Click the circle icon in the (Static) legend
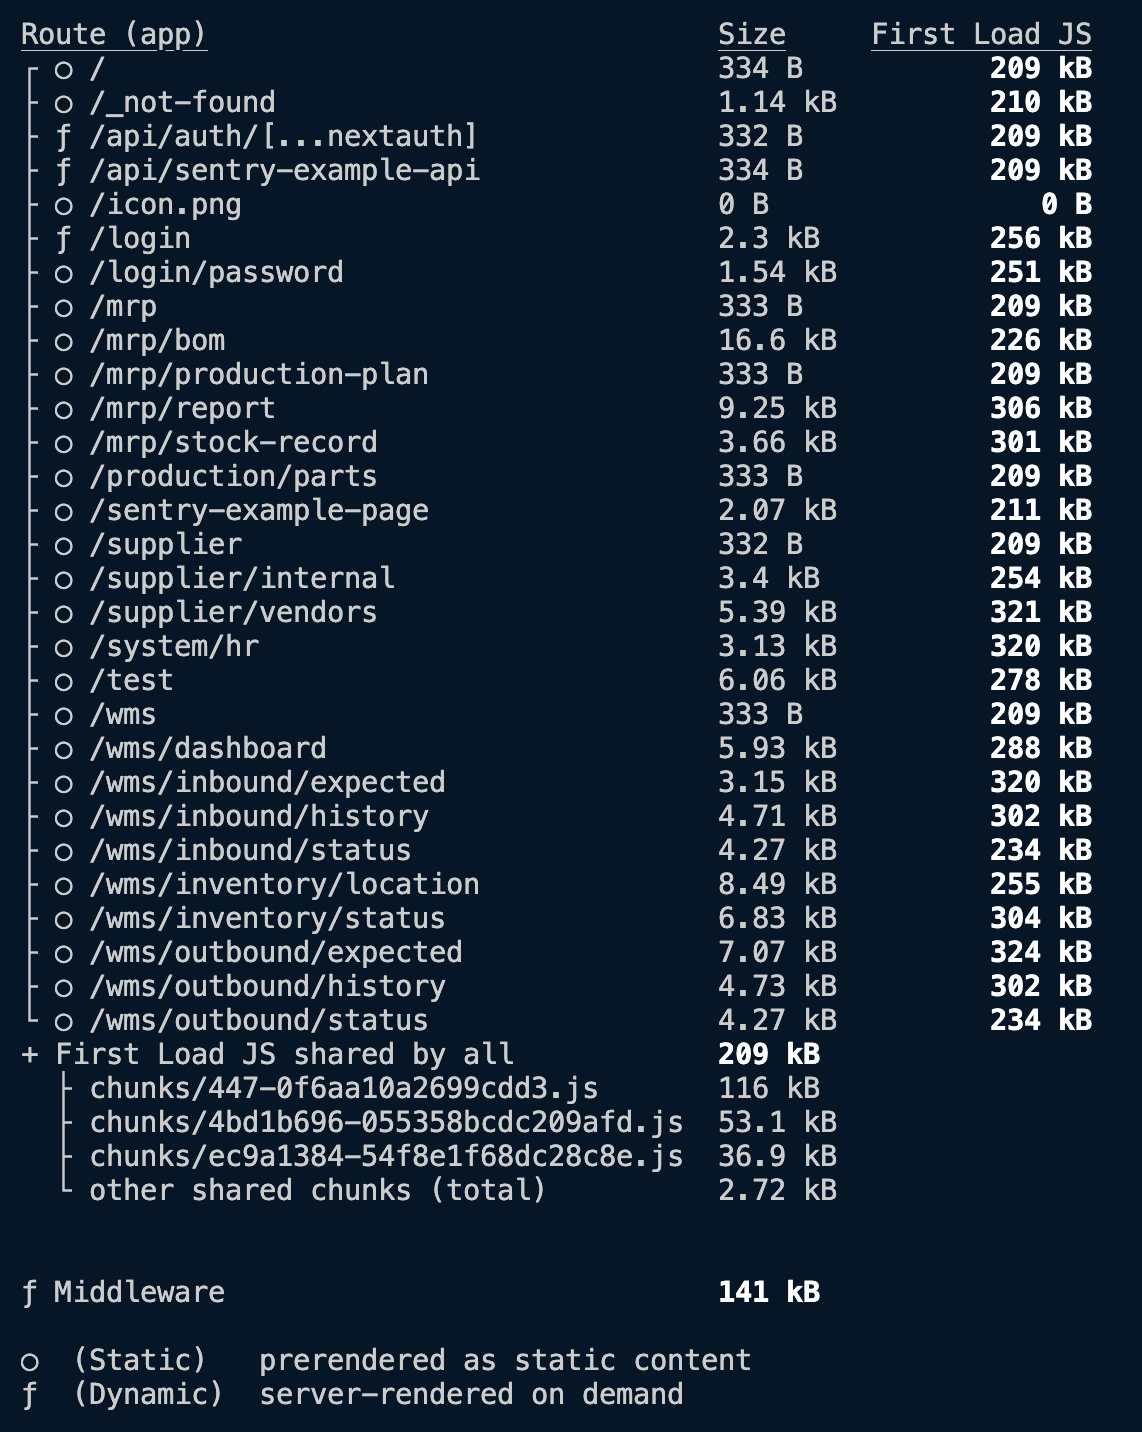Image resolution: width=1142 pixels, height=1432 pixels. click(x=30, y=1362)
